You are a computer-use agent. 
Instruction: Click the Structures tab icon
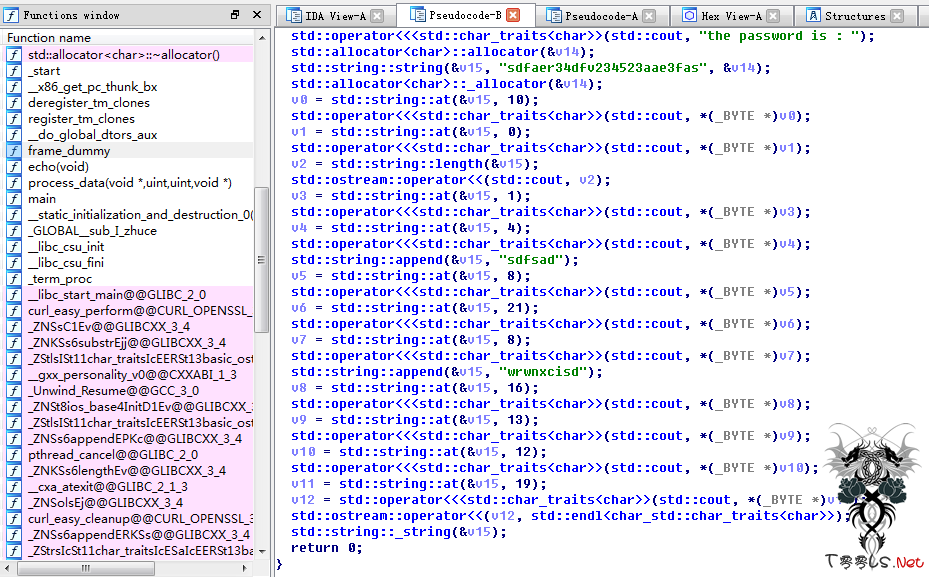813,16
